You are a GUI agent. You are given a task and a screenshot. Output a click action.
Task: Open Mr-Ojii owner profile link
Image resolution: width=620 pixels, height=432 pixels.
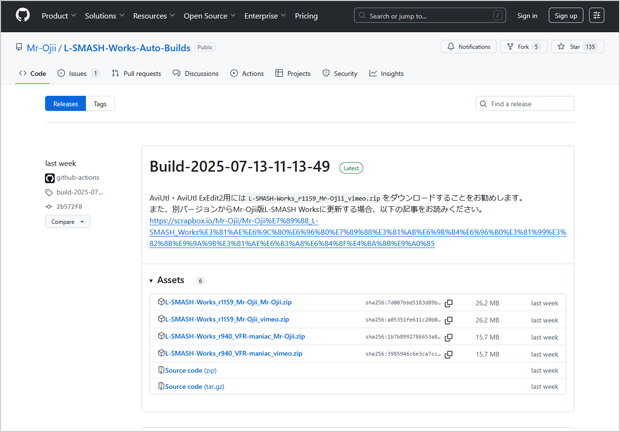(42, 48)
